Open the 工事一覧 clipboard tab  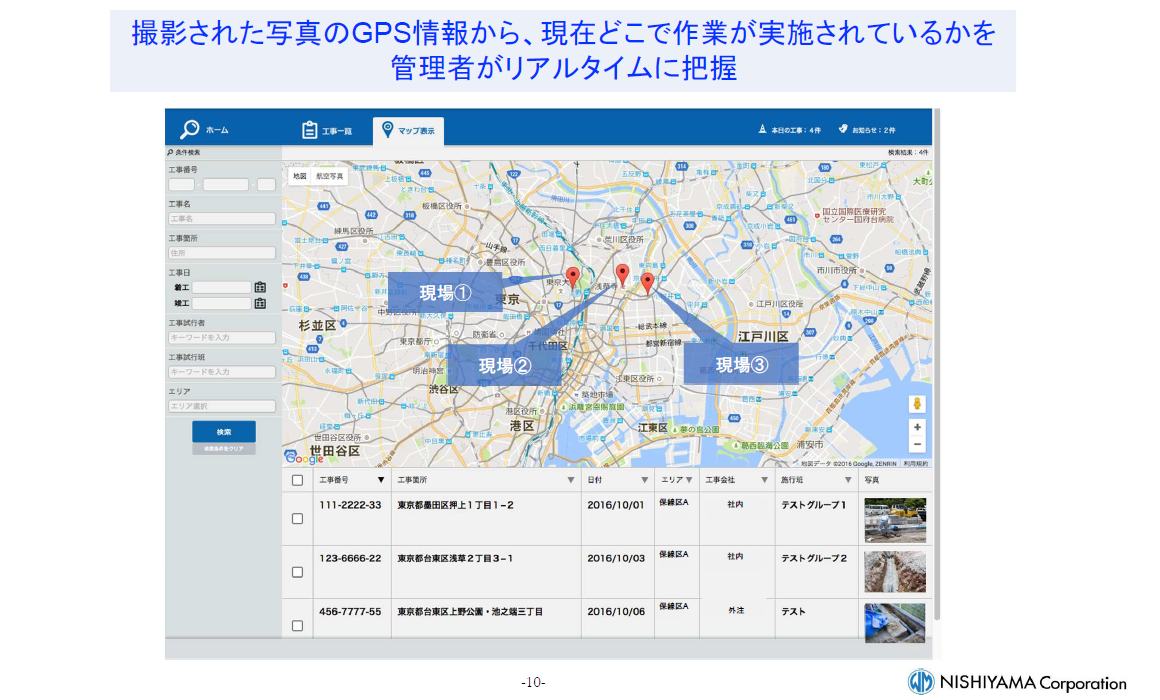coord(310,130)
